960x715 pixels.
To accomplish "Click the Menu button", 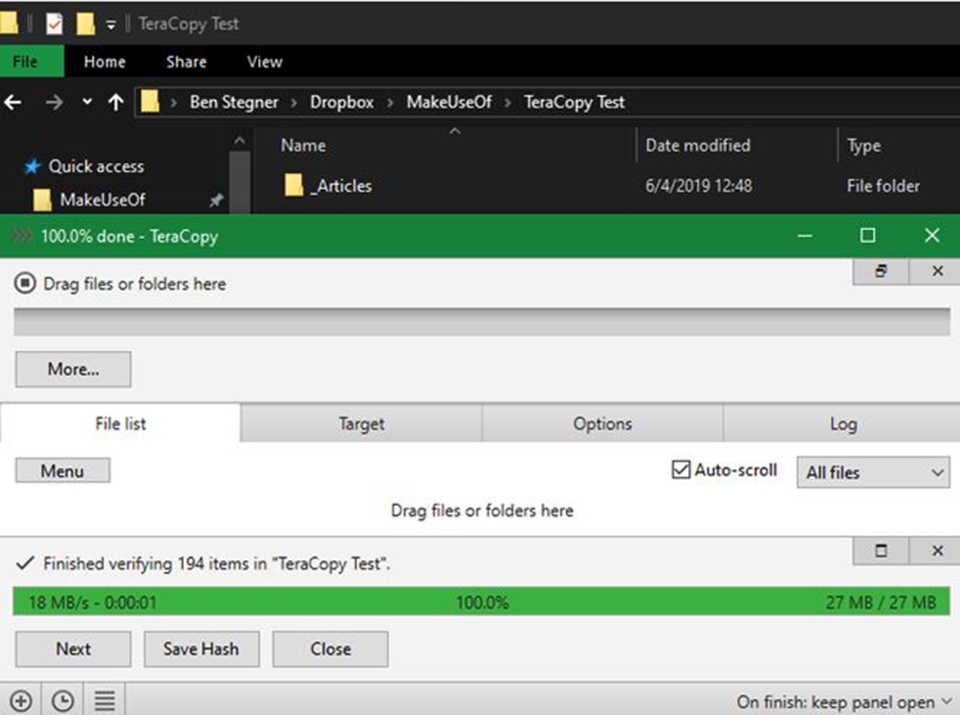I will [62, 471].
